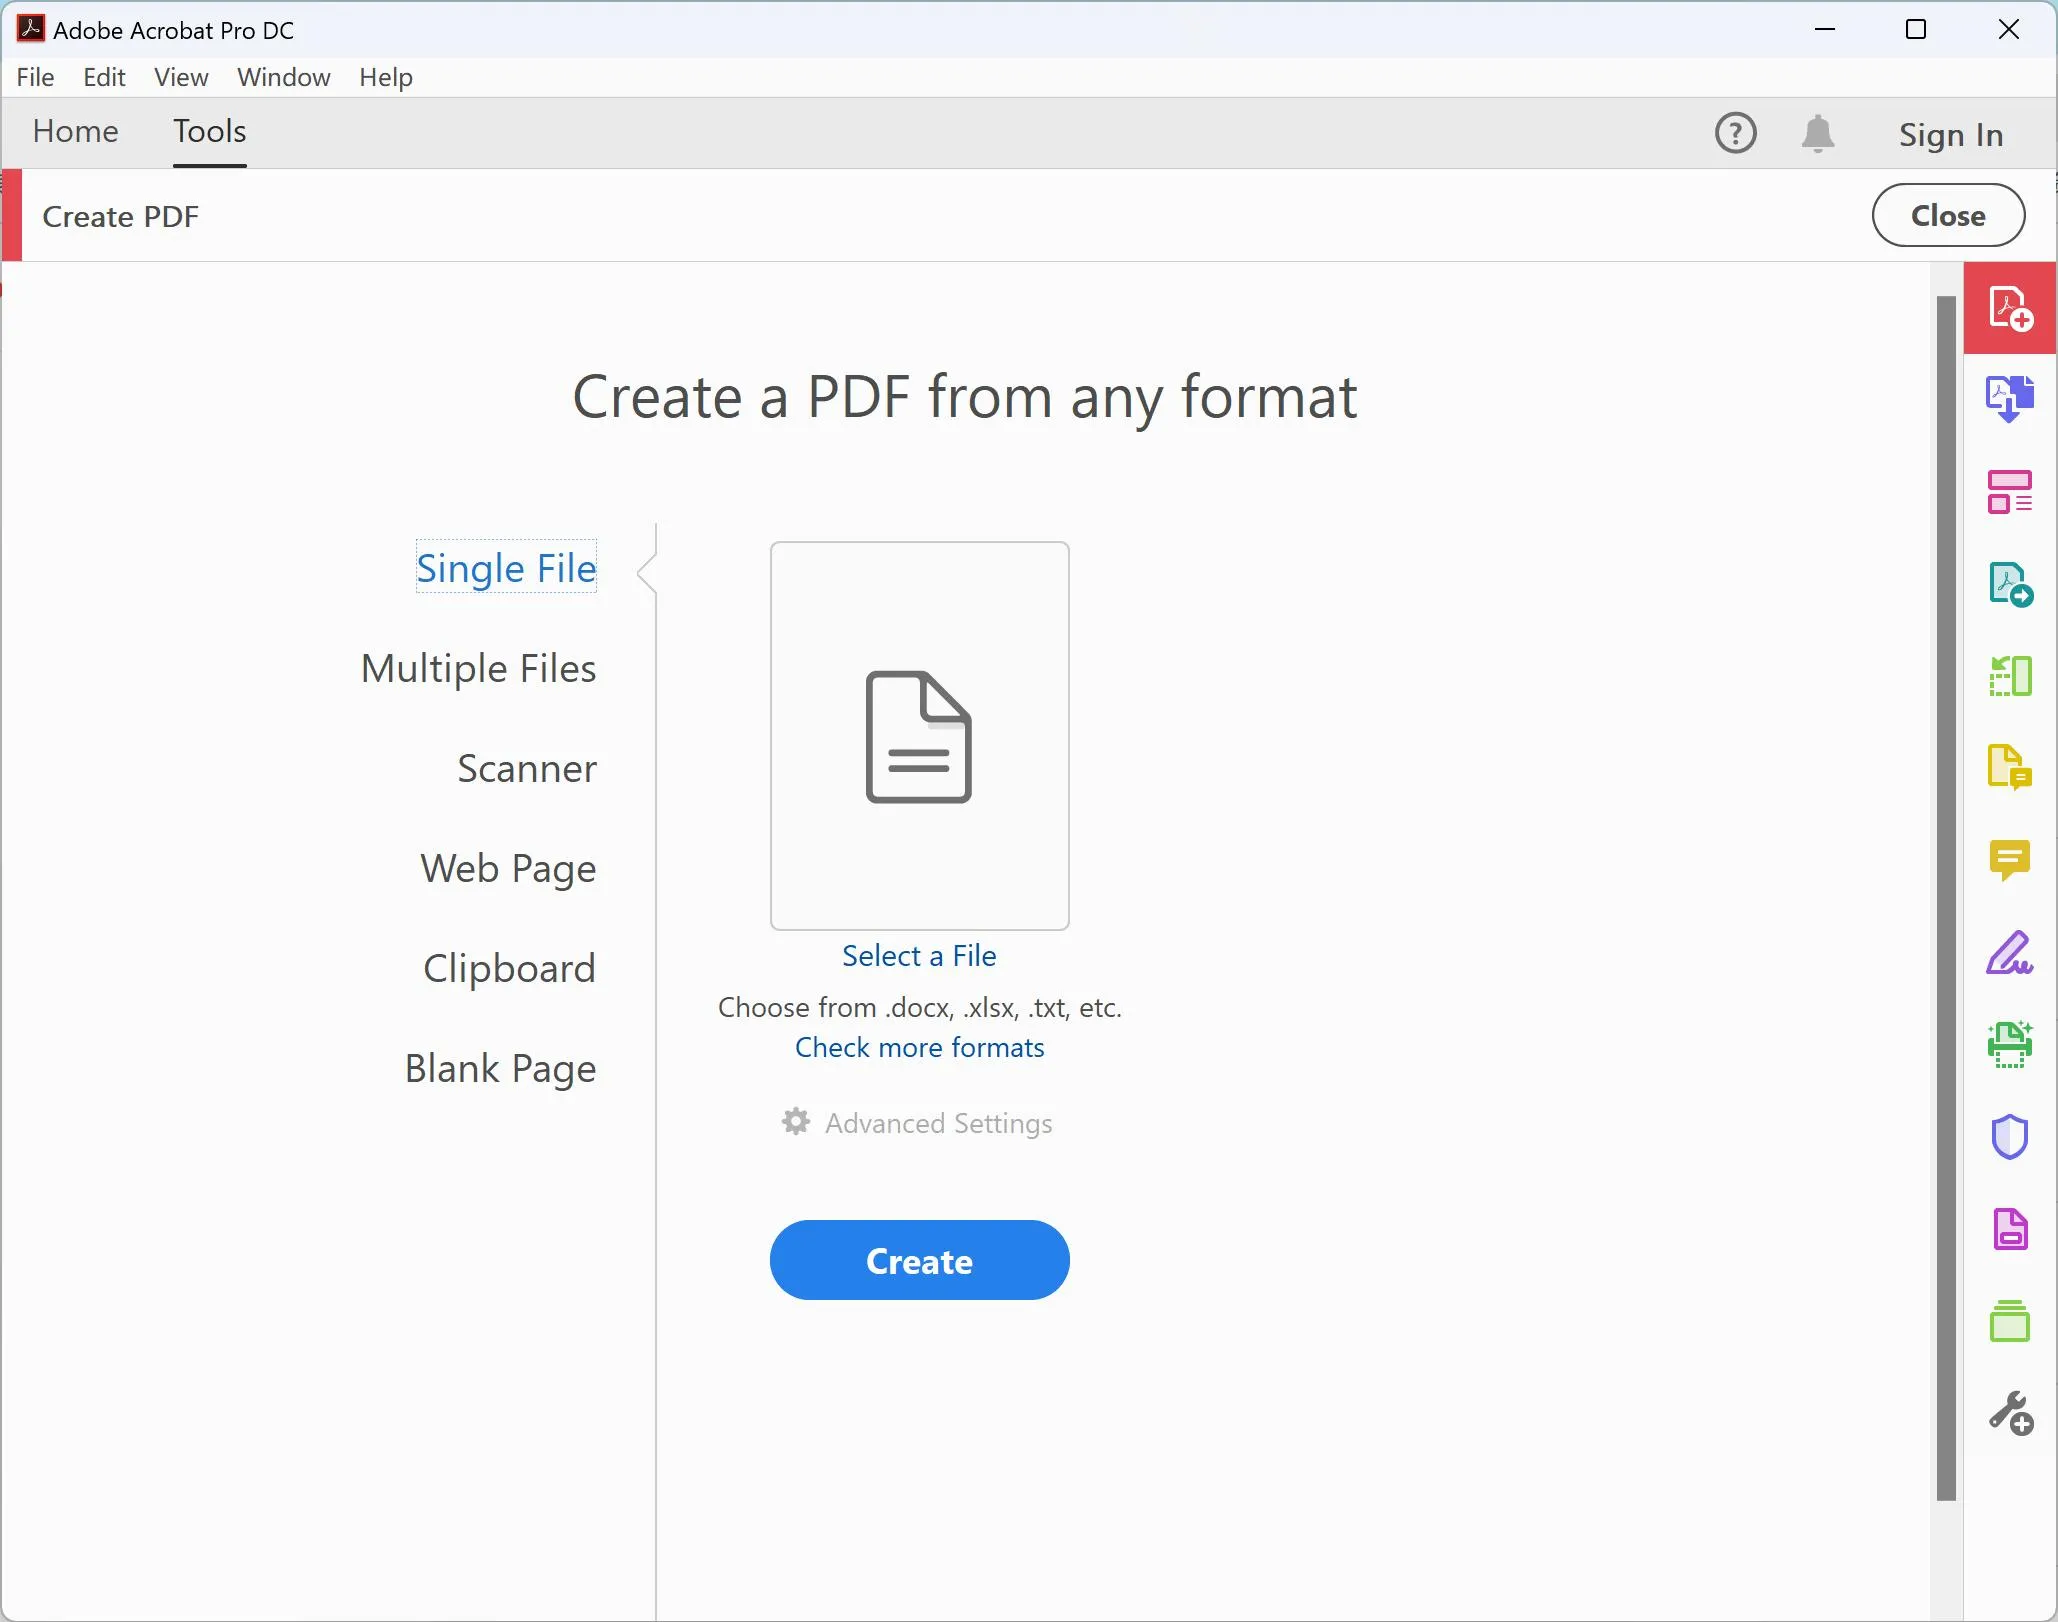The height and width of the screenshot is (1622, 2058).
Task: Click the wrench icon to add more tools
Action: 2012,1413
